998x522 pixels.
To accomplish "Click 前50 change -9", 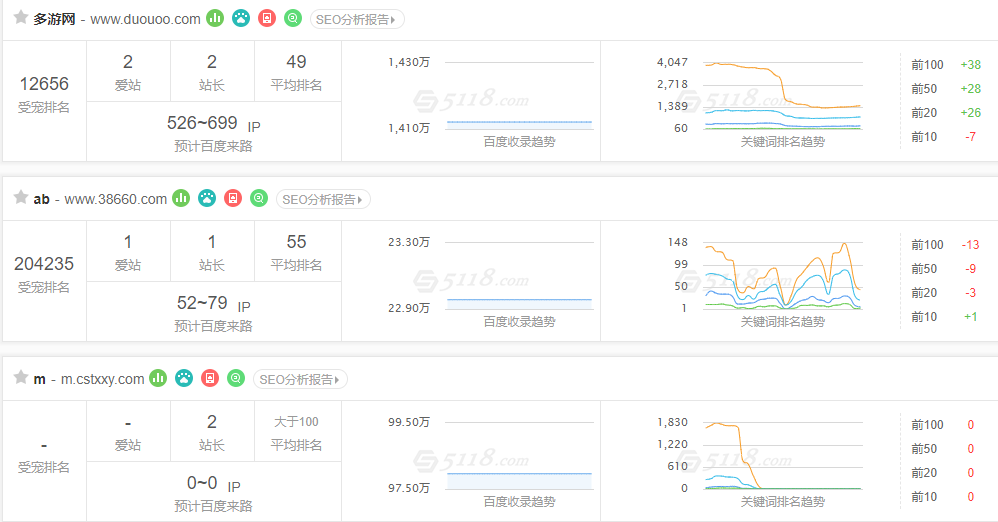I will pos(971,269).
